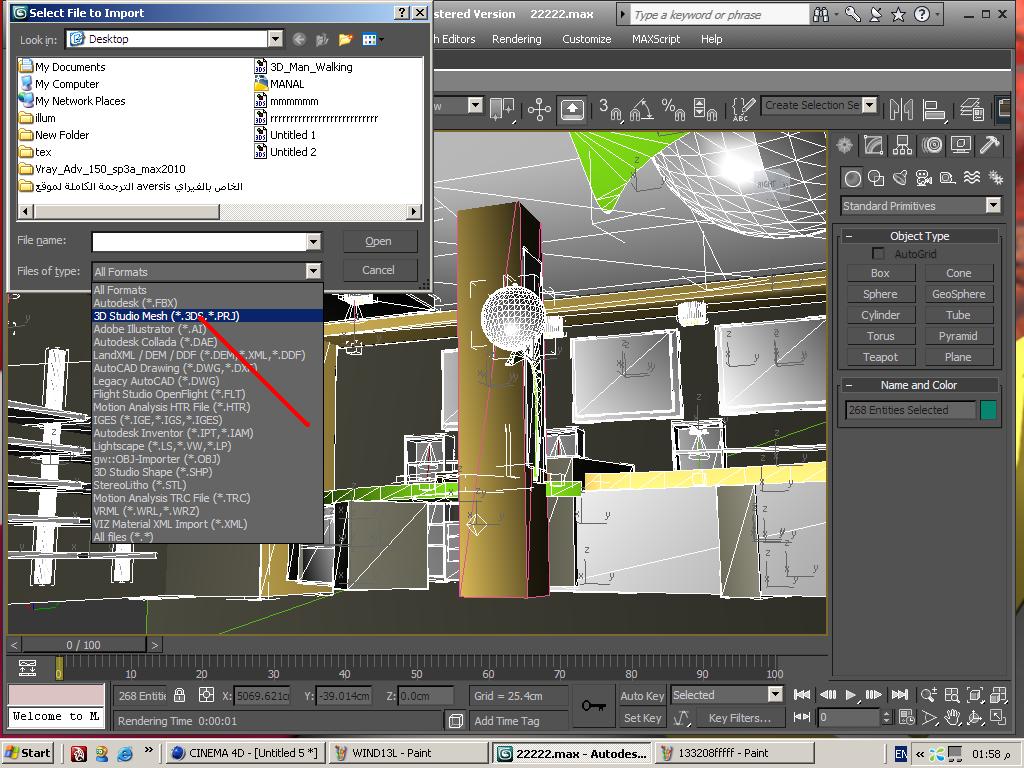Click the search binoculars icon
1024x768 pixels.
[821, 14]
